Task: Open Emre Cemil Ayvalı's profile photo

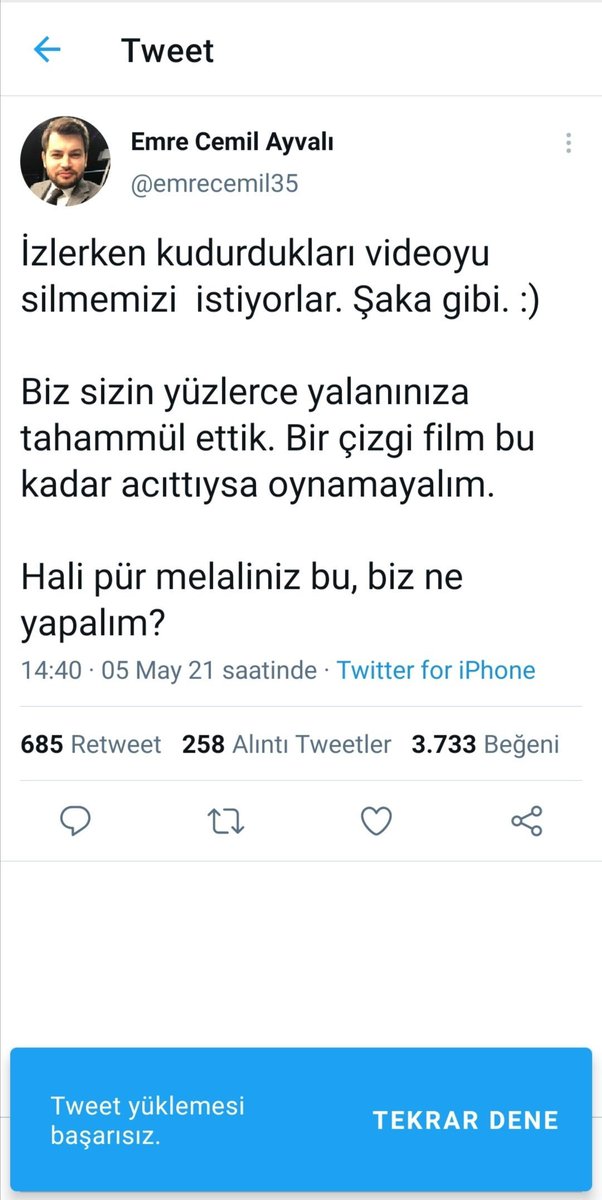Action: coord(65,161)
